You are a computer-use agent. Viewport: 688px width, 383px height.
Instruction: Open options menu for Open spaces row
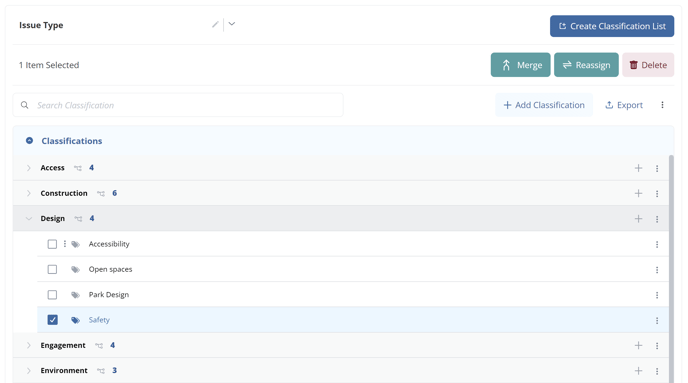tap(657, 270)
